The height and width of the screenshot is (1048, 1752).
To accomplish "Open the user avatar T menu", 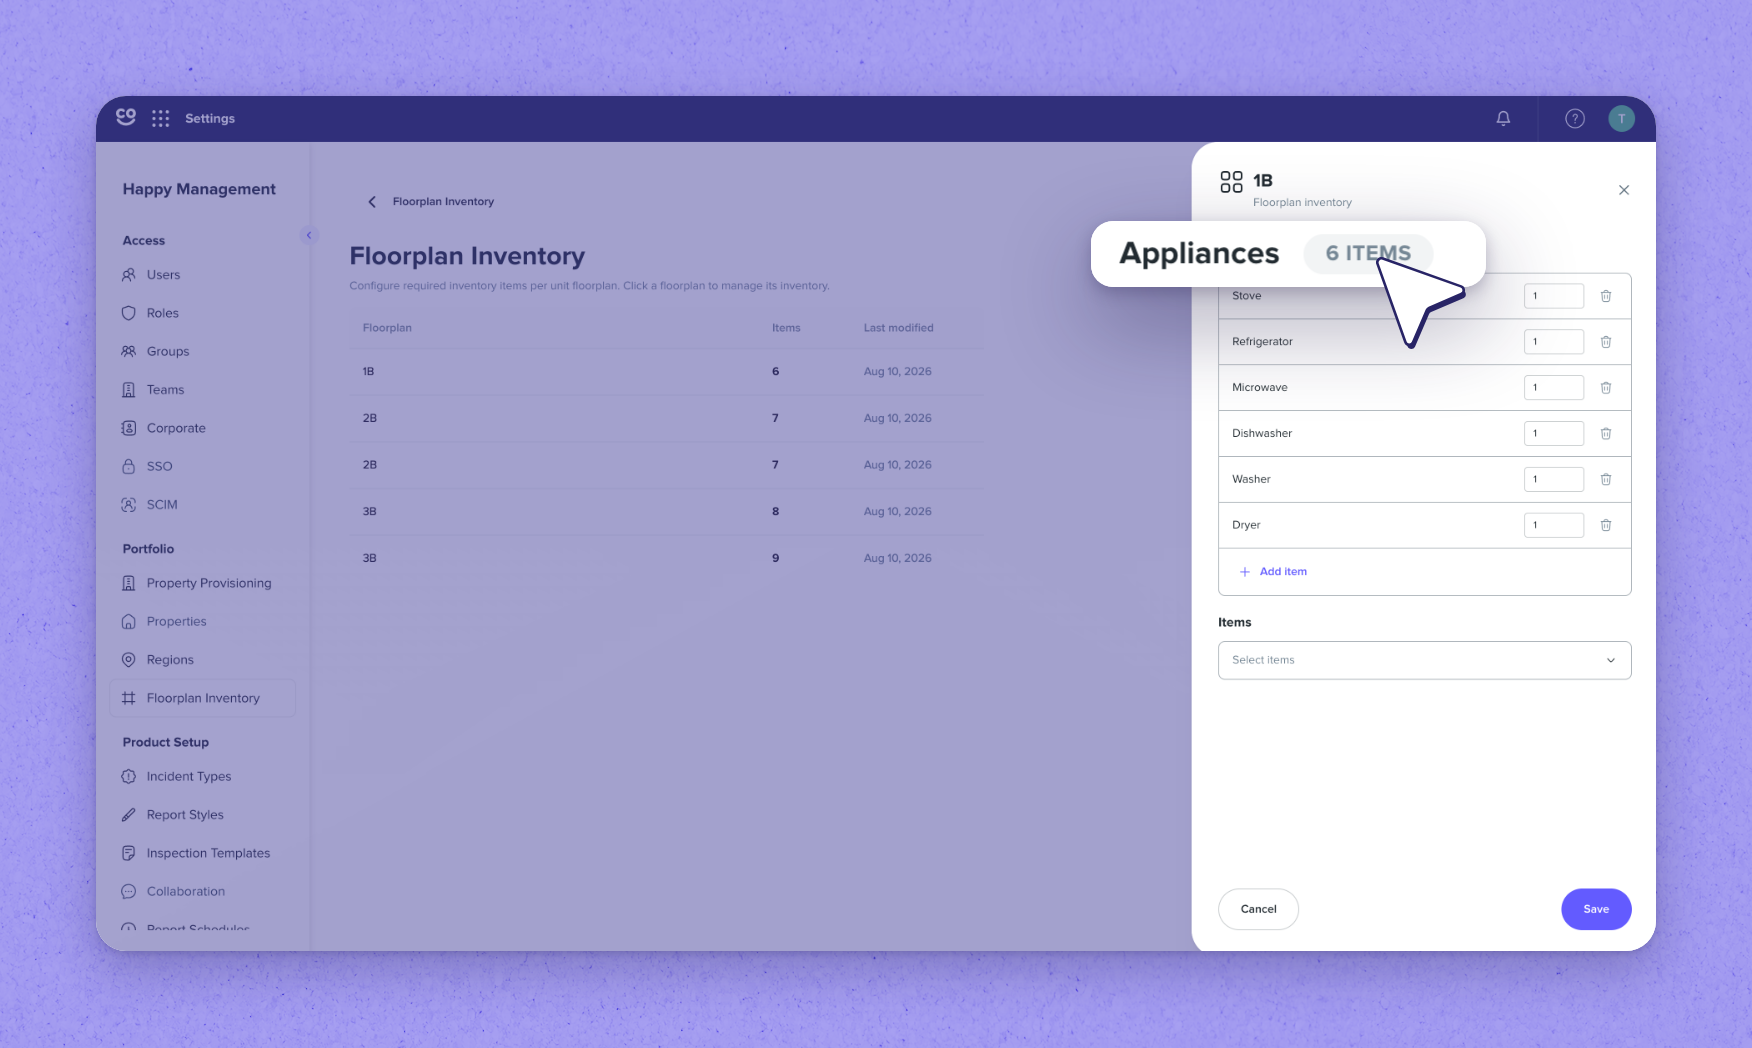I will pos(1621,119).
